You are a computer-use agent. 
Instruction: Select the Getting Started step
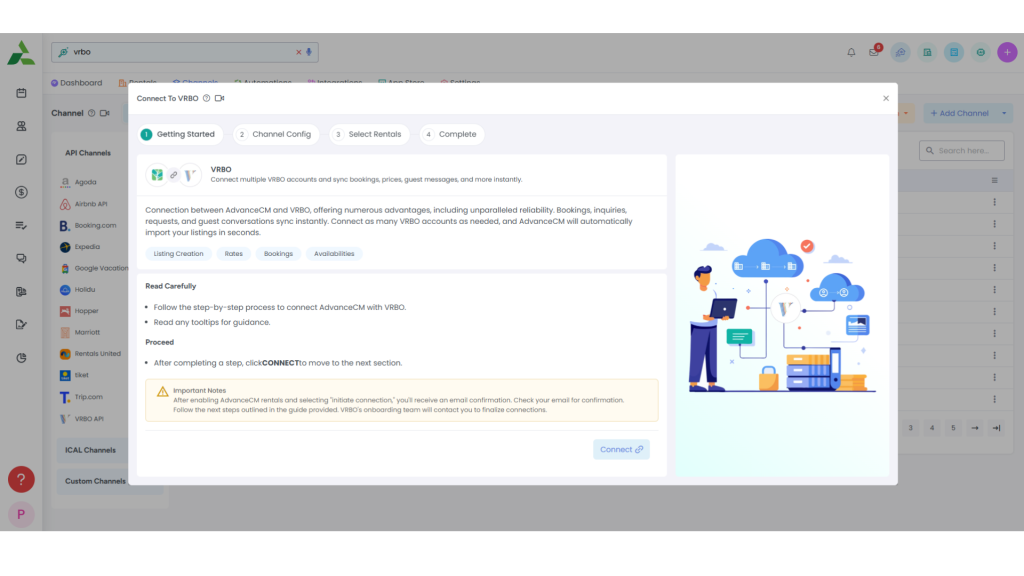click(x=180, y=135)
